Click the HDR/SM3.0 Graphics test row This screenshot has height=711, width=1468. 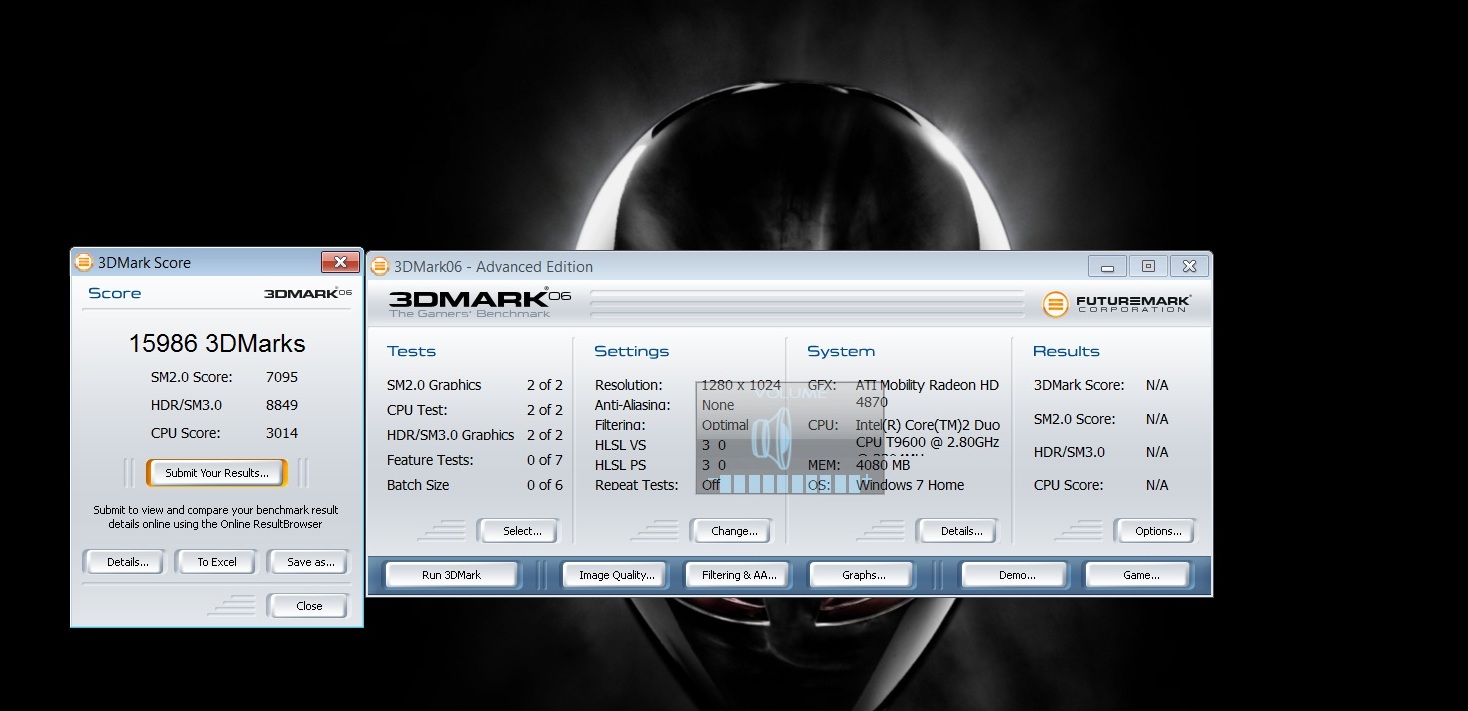coord(475,435)
